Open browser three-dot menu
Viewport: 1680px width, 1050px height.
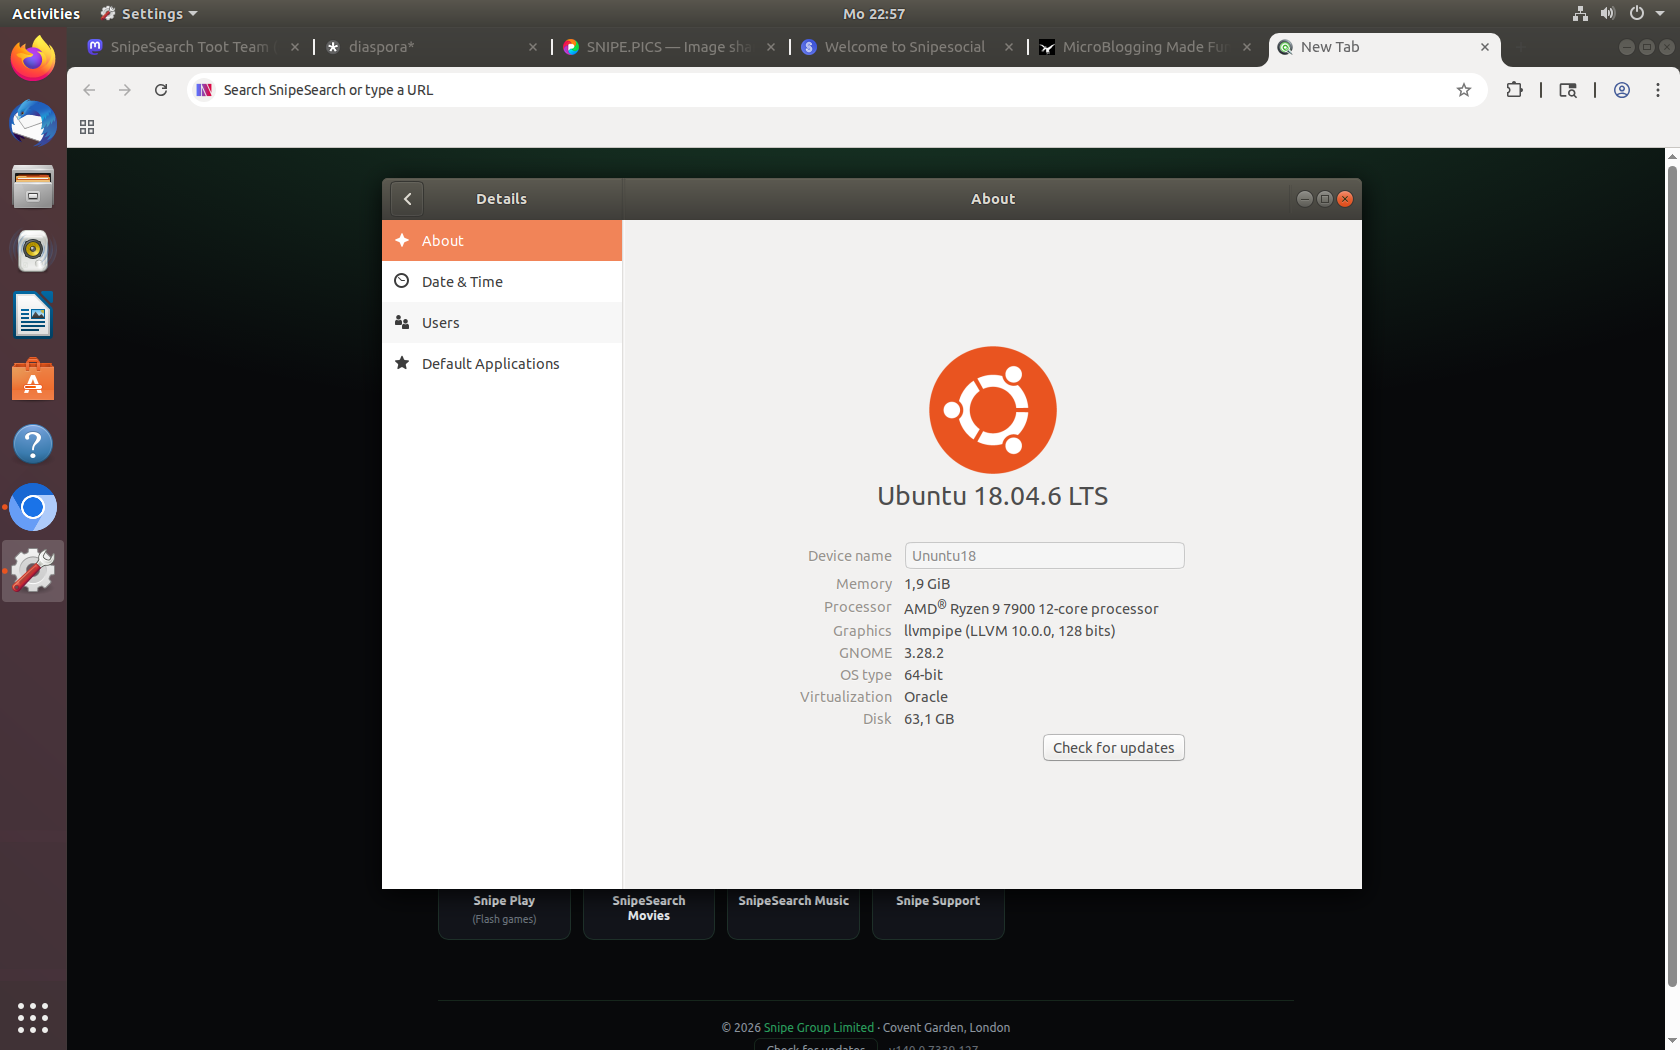1658,90
